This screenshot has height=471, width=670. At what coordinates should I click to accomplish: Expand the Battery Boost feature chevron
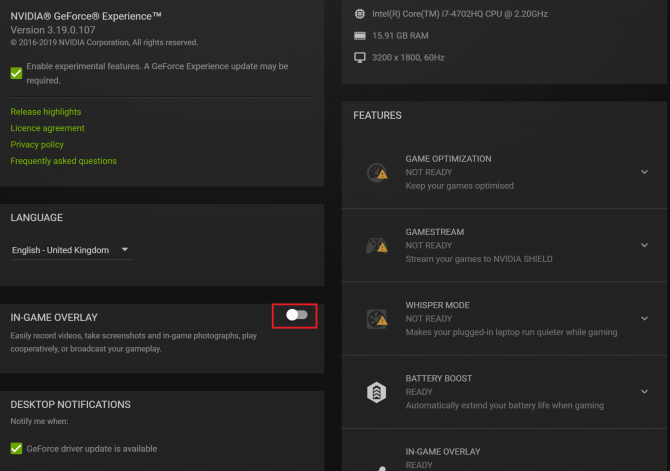coord(644,391)
